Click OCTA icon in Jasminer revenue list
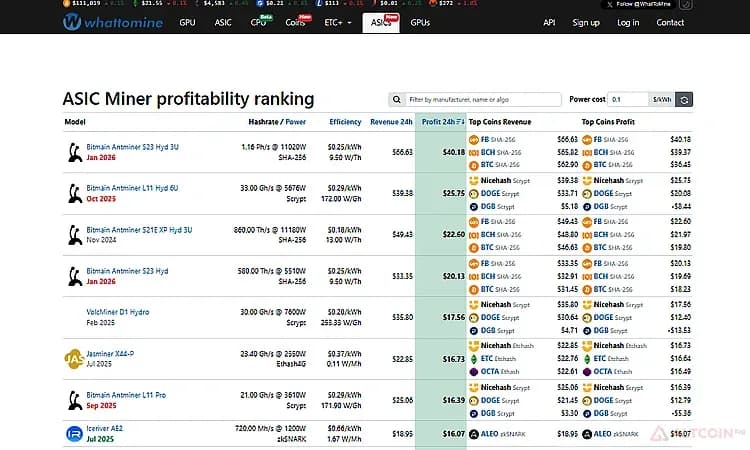The width and height of the screenshot is (750, 450). pyautogui.click(x=474, y=372)
